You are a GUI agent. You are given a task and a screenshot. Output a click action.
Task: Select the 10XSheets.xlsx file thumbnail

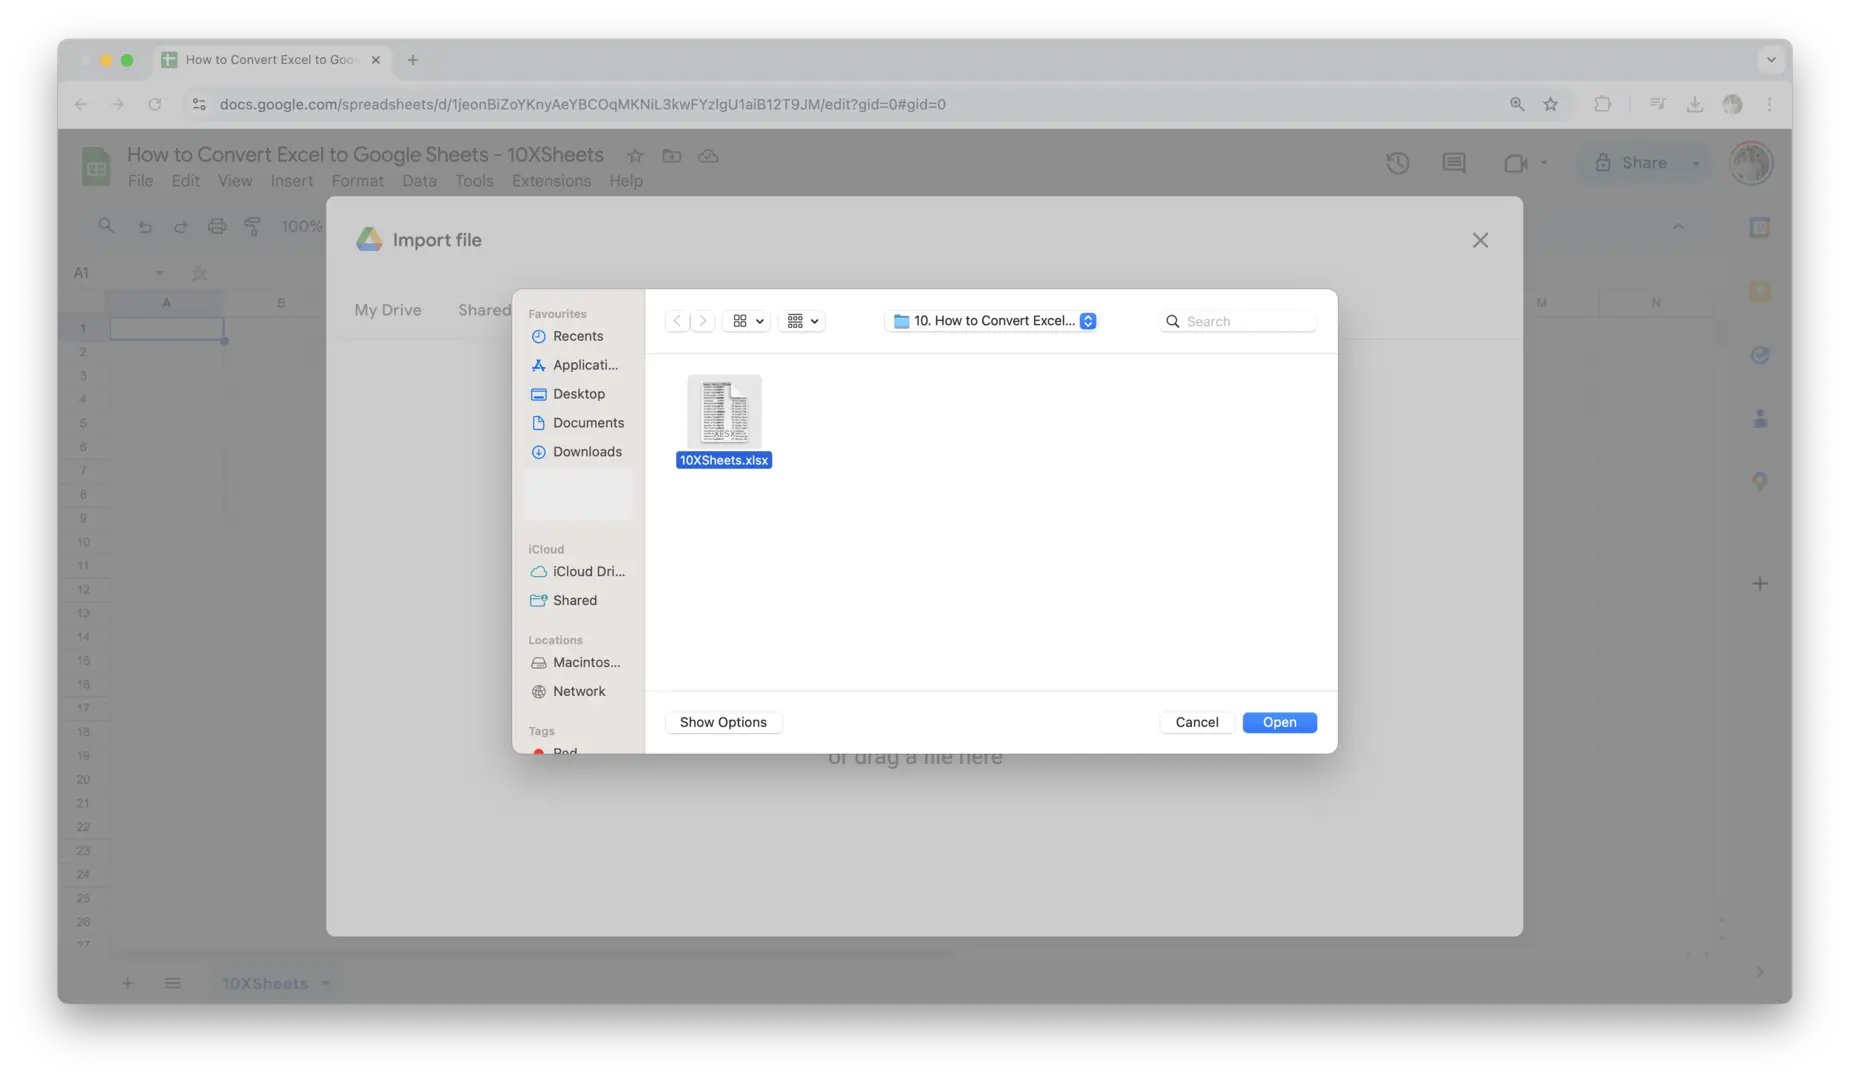(x=724, y=412)
